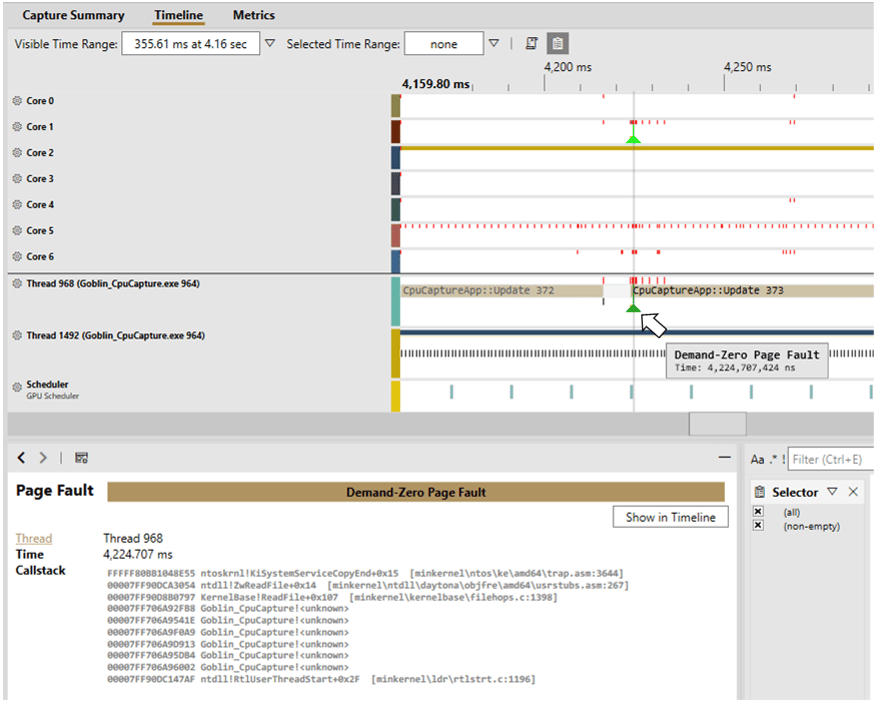Toggle the Aa match-case filter option
This screenshot has height=704, width=874.
757,459
